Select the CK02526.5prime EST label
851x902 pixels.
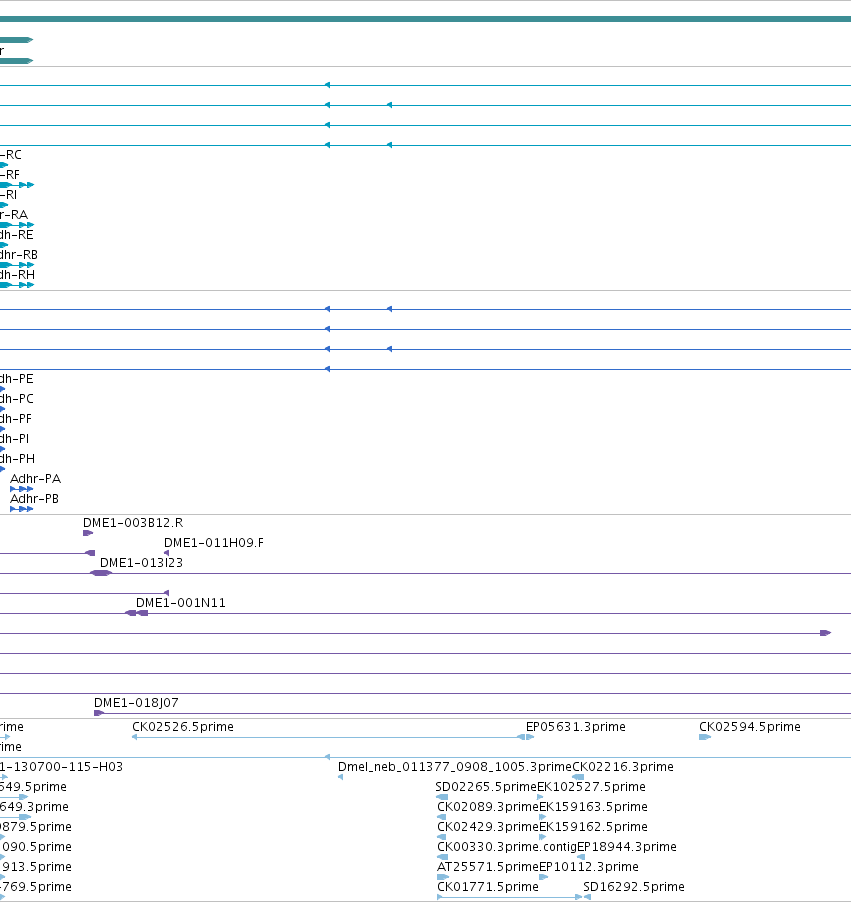183,727
